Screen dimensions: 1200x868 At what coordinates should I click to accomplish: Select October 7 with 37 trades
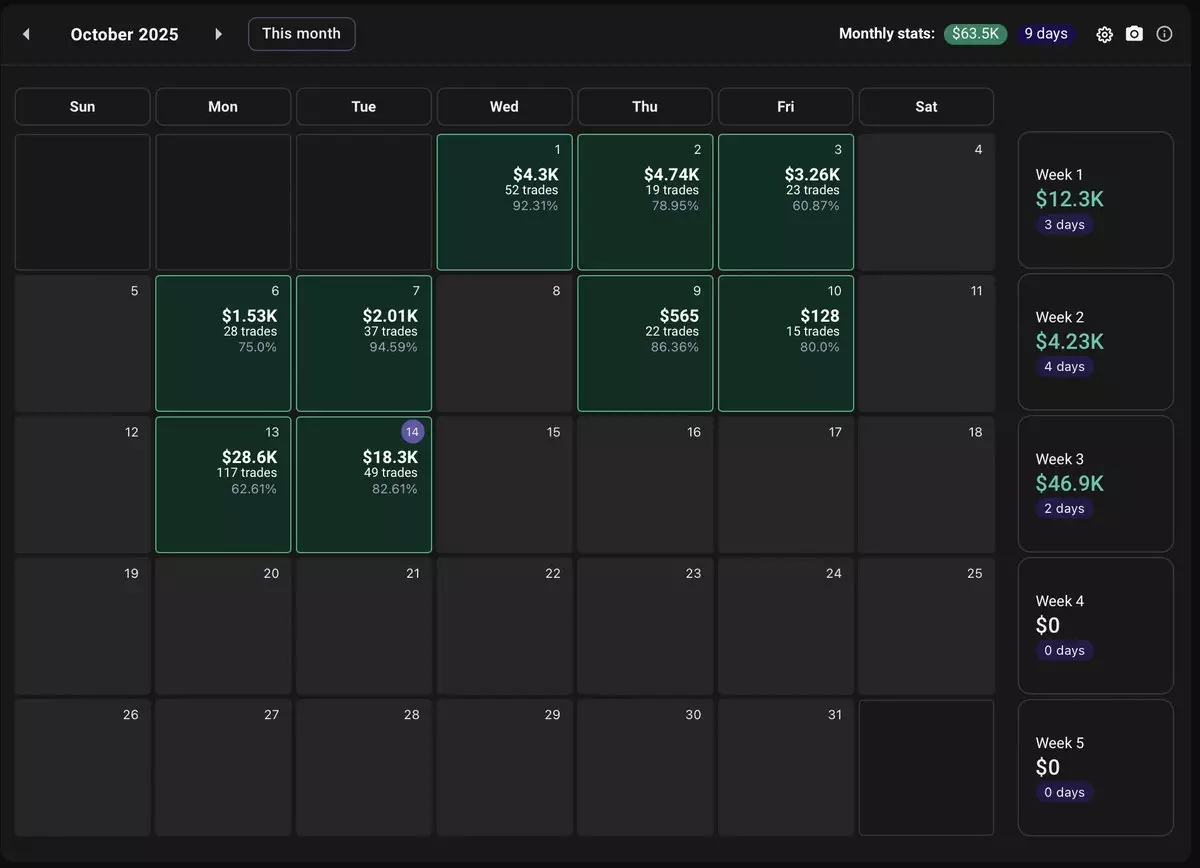click(364, 343)
